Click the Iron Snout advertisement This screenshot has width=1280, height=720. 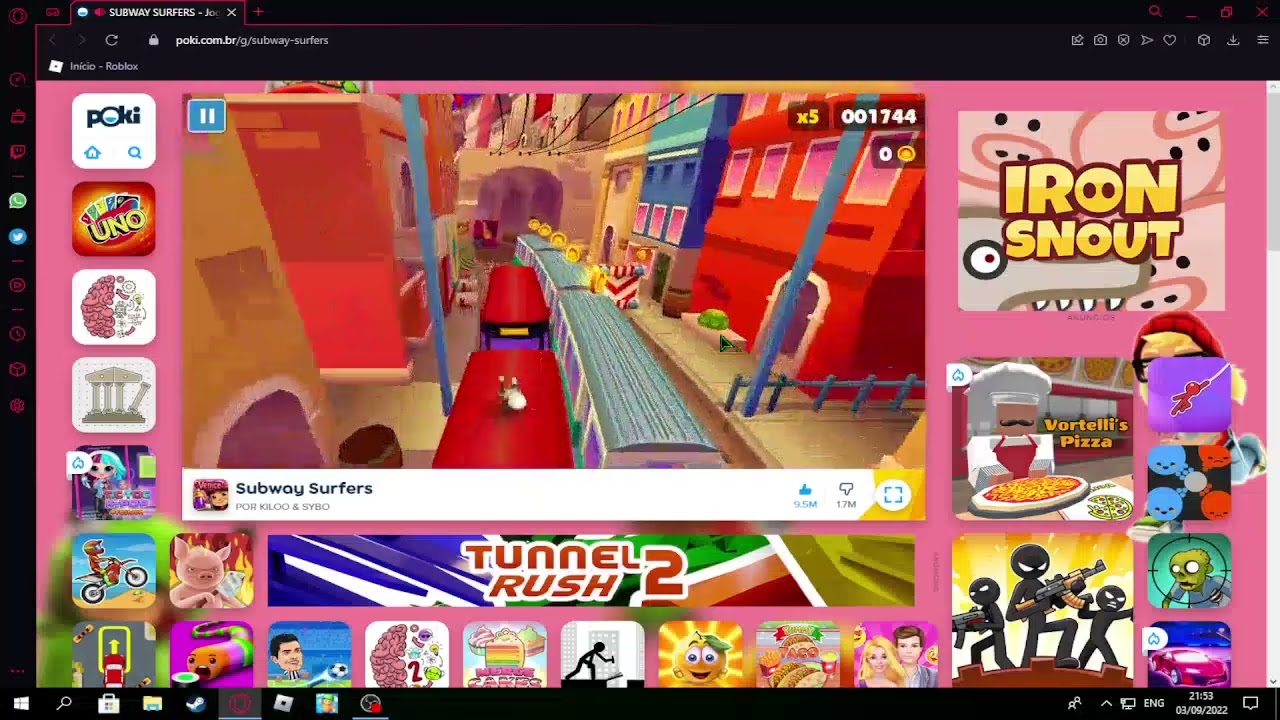1091,211
